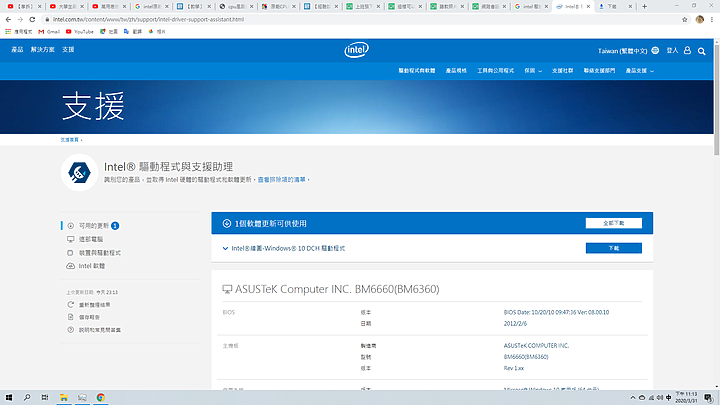Open a new browser tab with plus
The width and height of the screenshot is (720, 405).
tap(644, 6)
